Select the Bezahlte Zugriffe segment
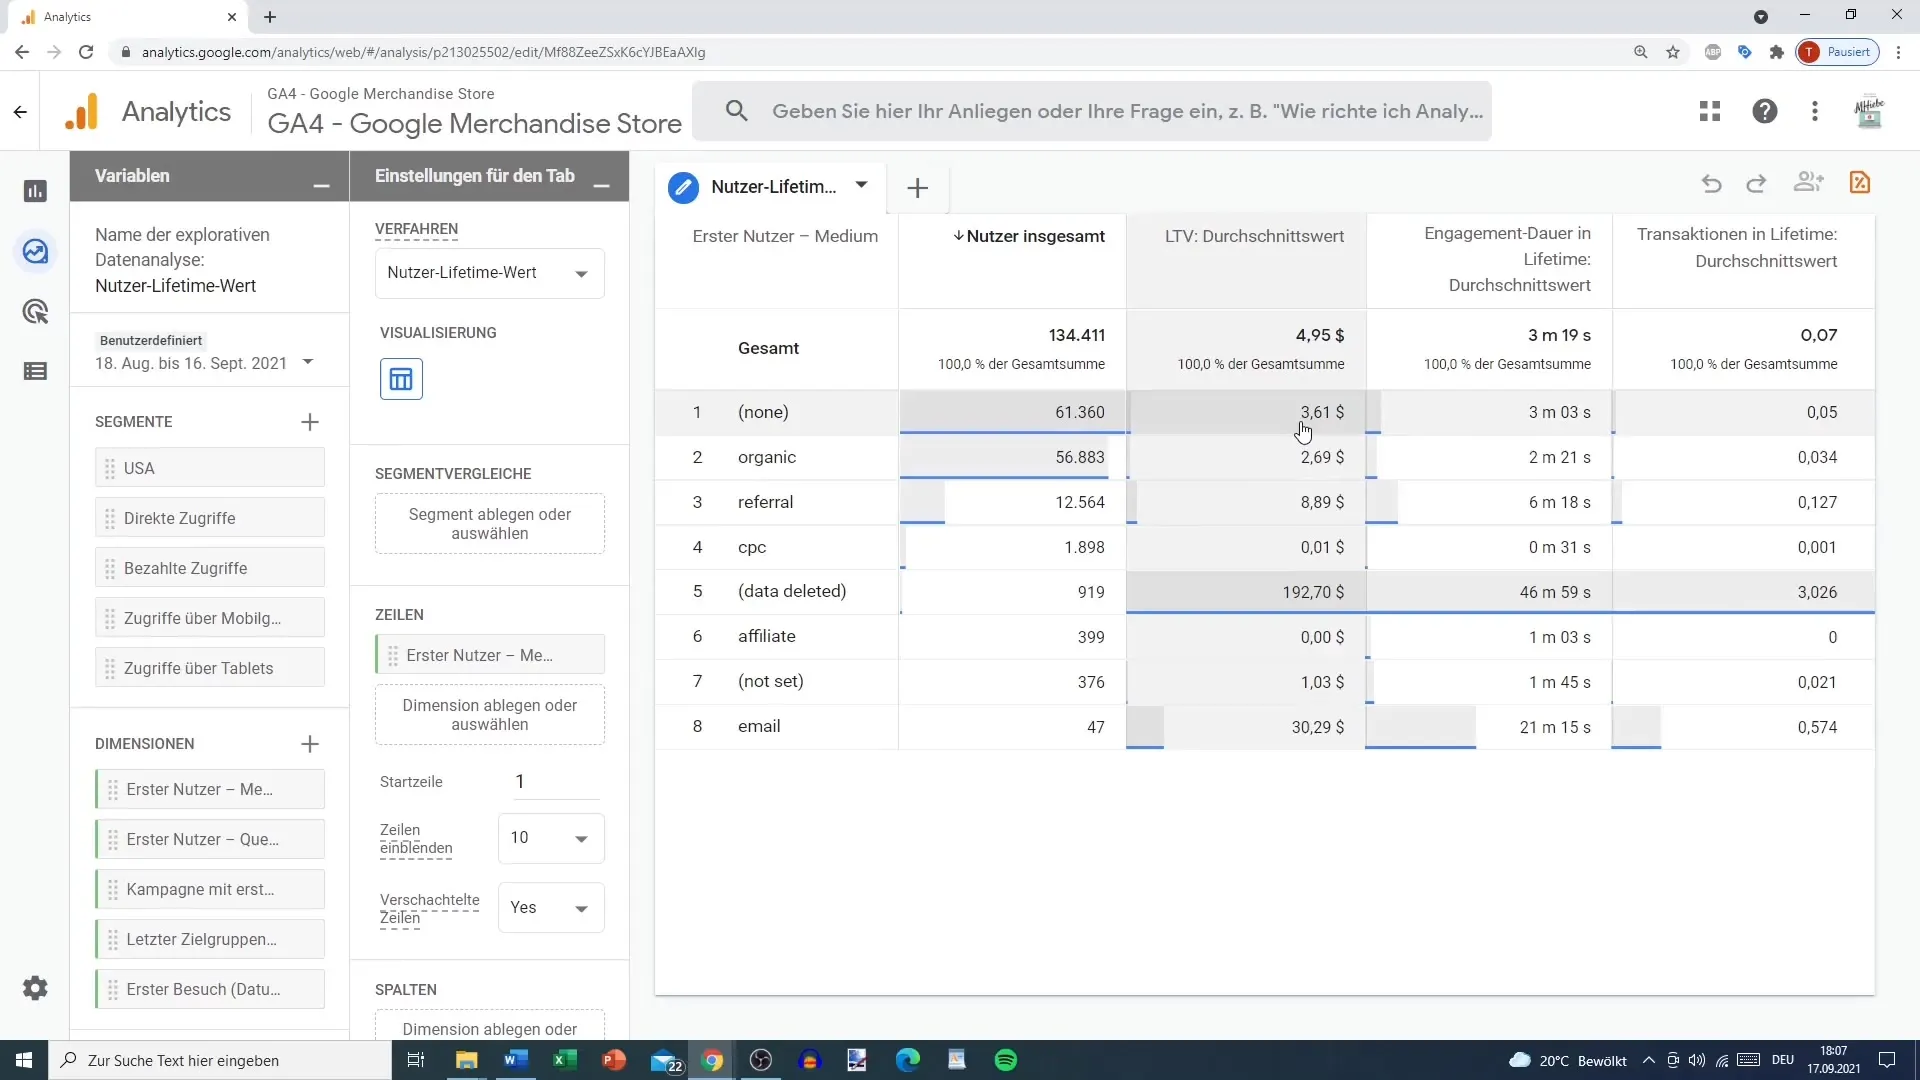This screenshot has width=1920, height=1080. tap(210, 568)
